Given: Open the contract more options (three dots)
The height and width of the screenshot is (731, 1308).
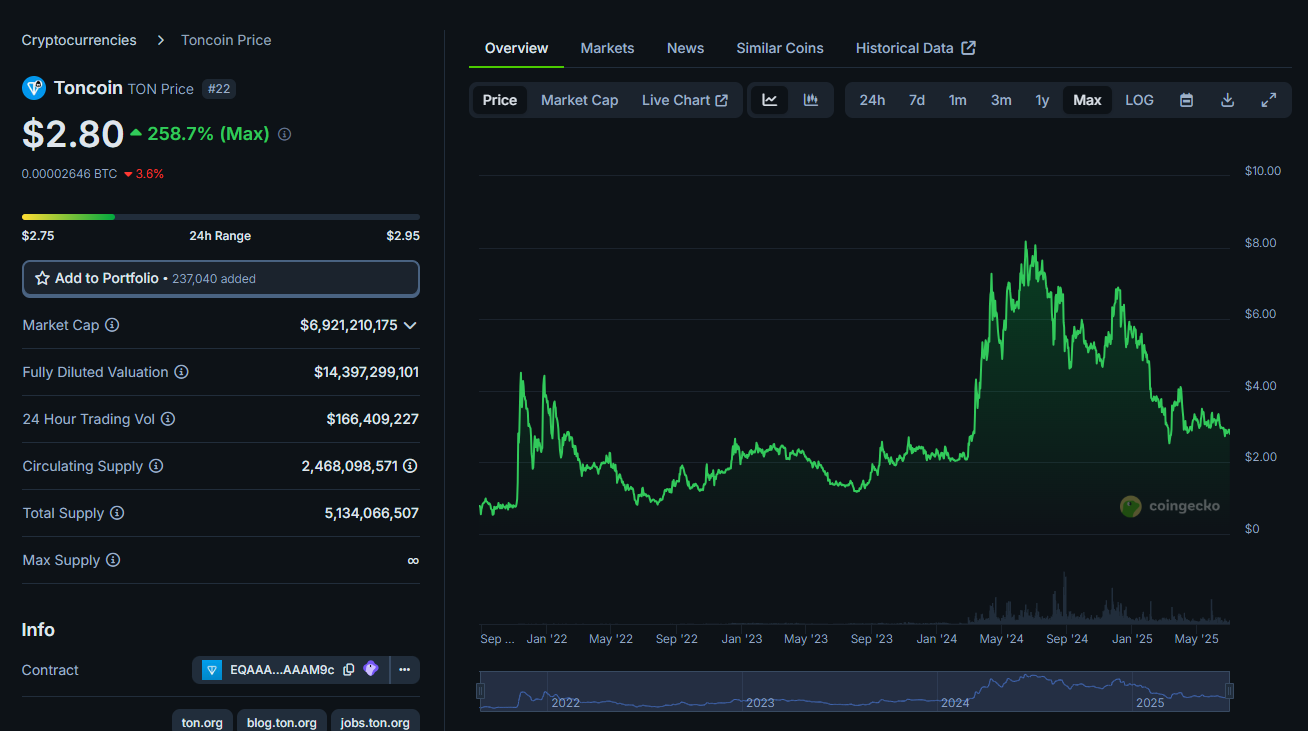Looking at the screenshot, I should coord(404,670).
